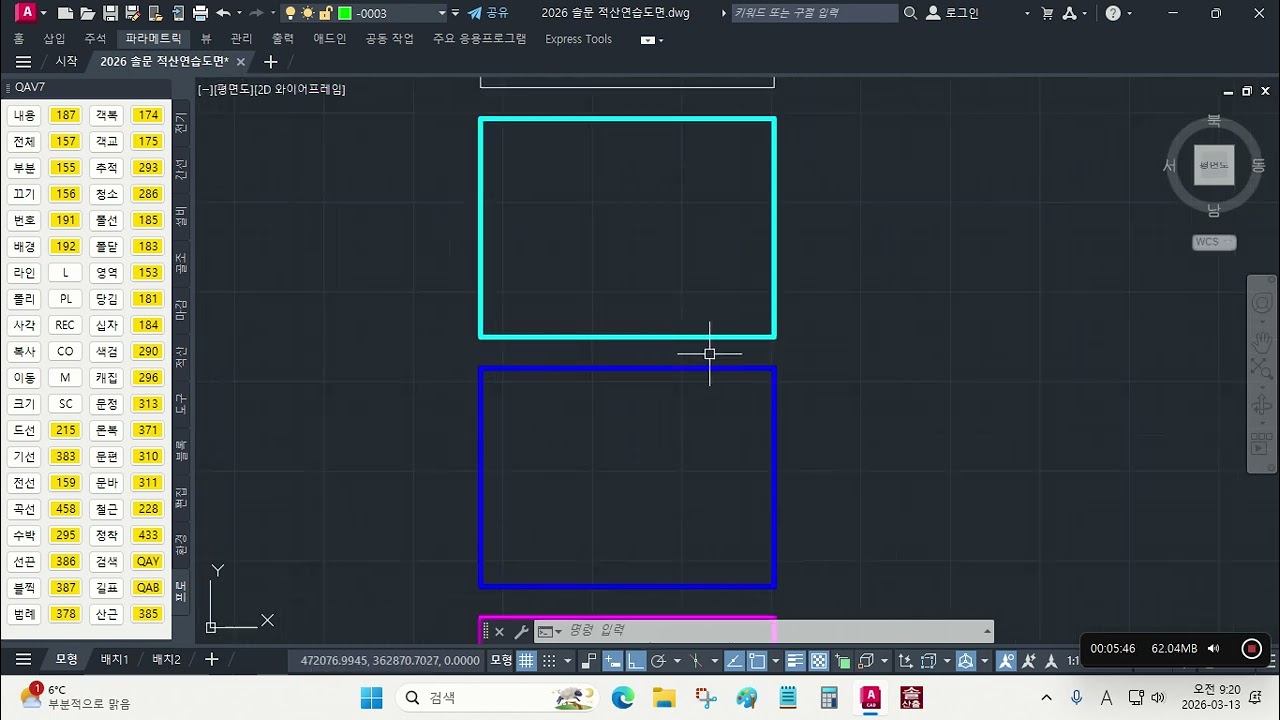
Task: Click the QAY button in QAV7 panel
Action: (149, 561)
